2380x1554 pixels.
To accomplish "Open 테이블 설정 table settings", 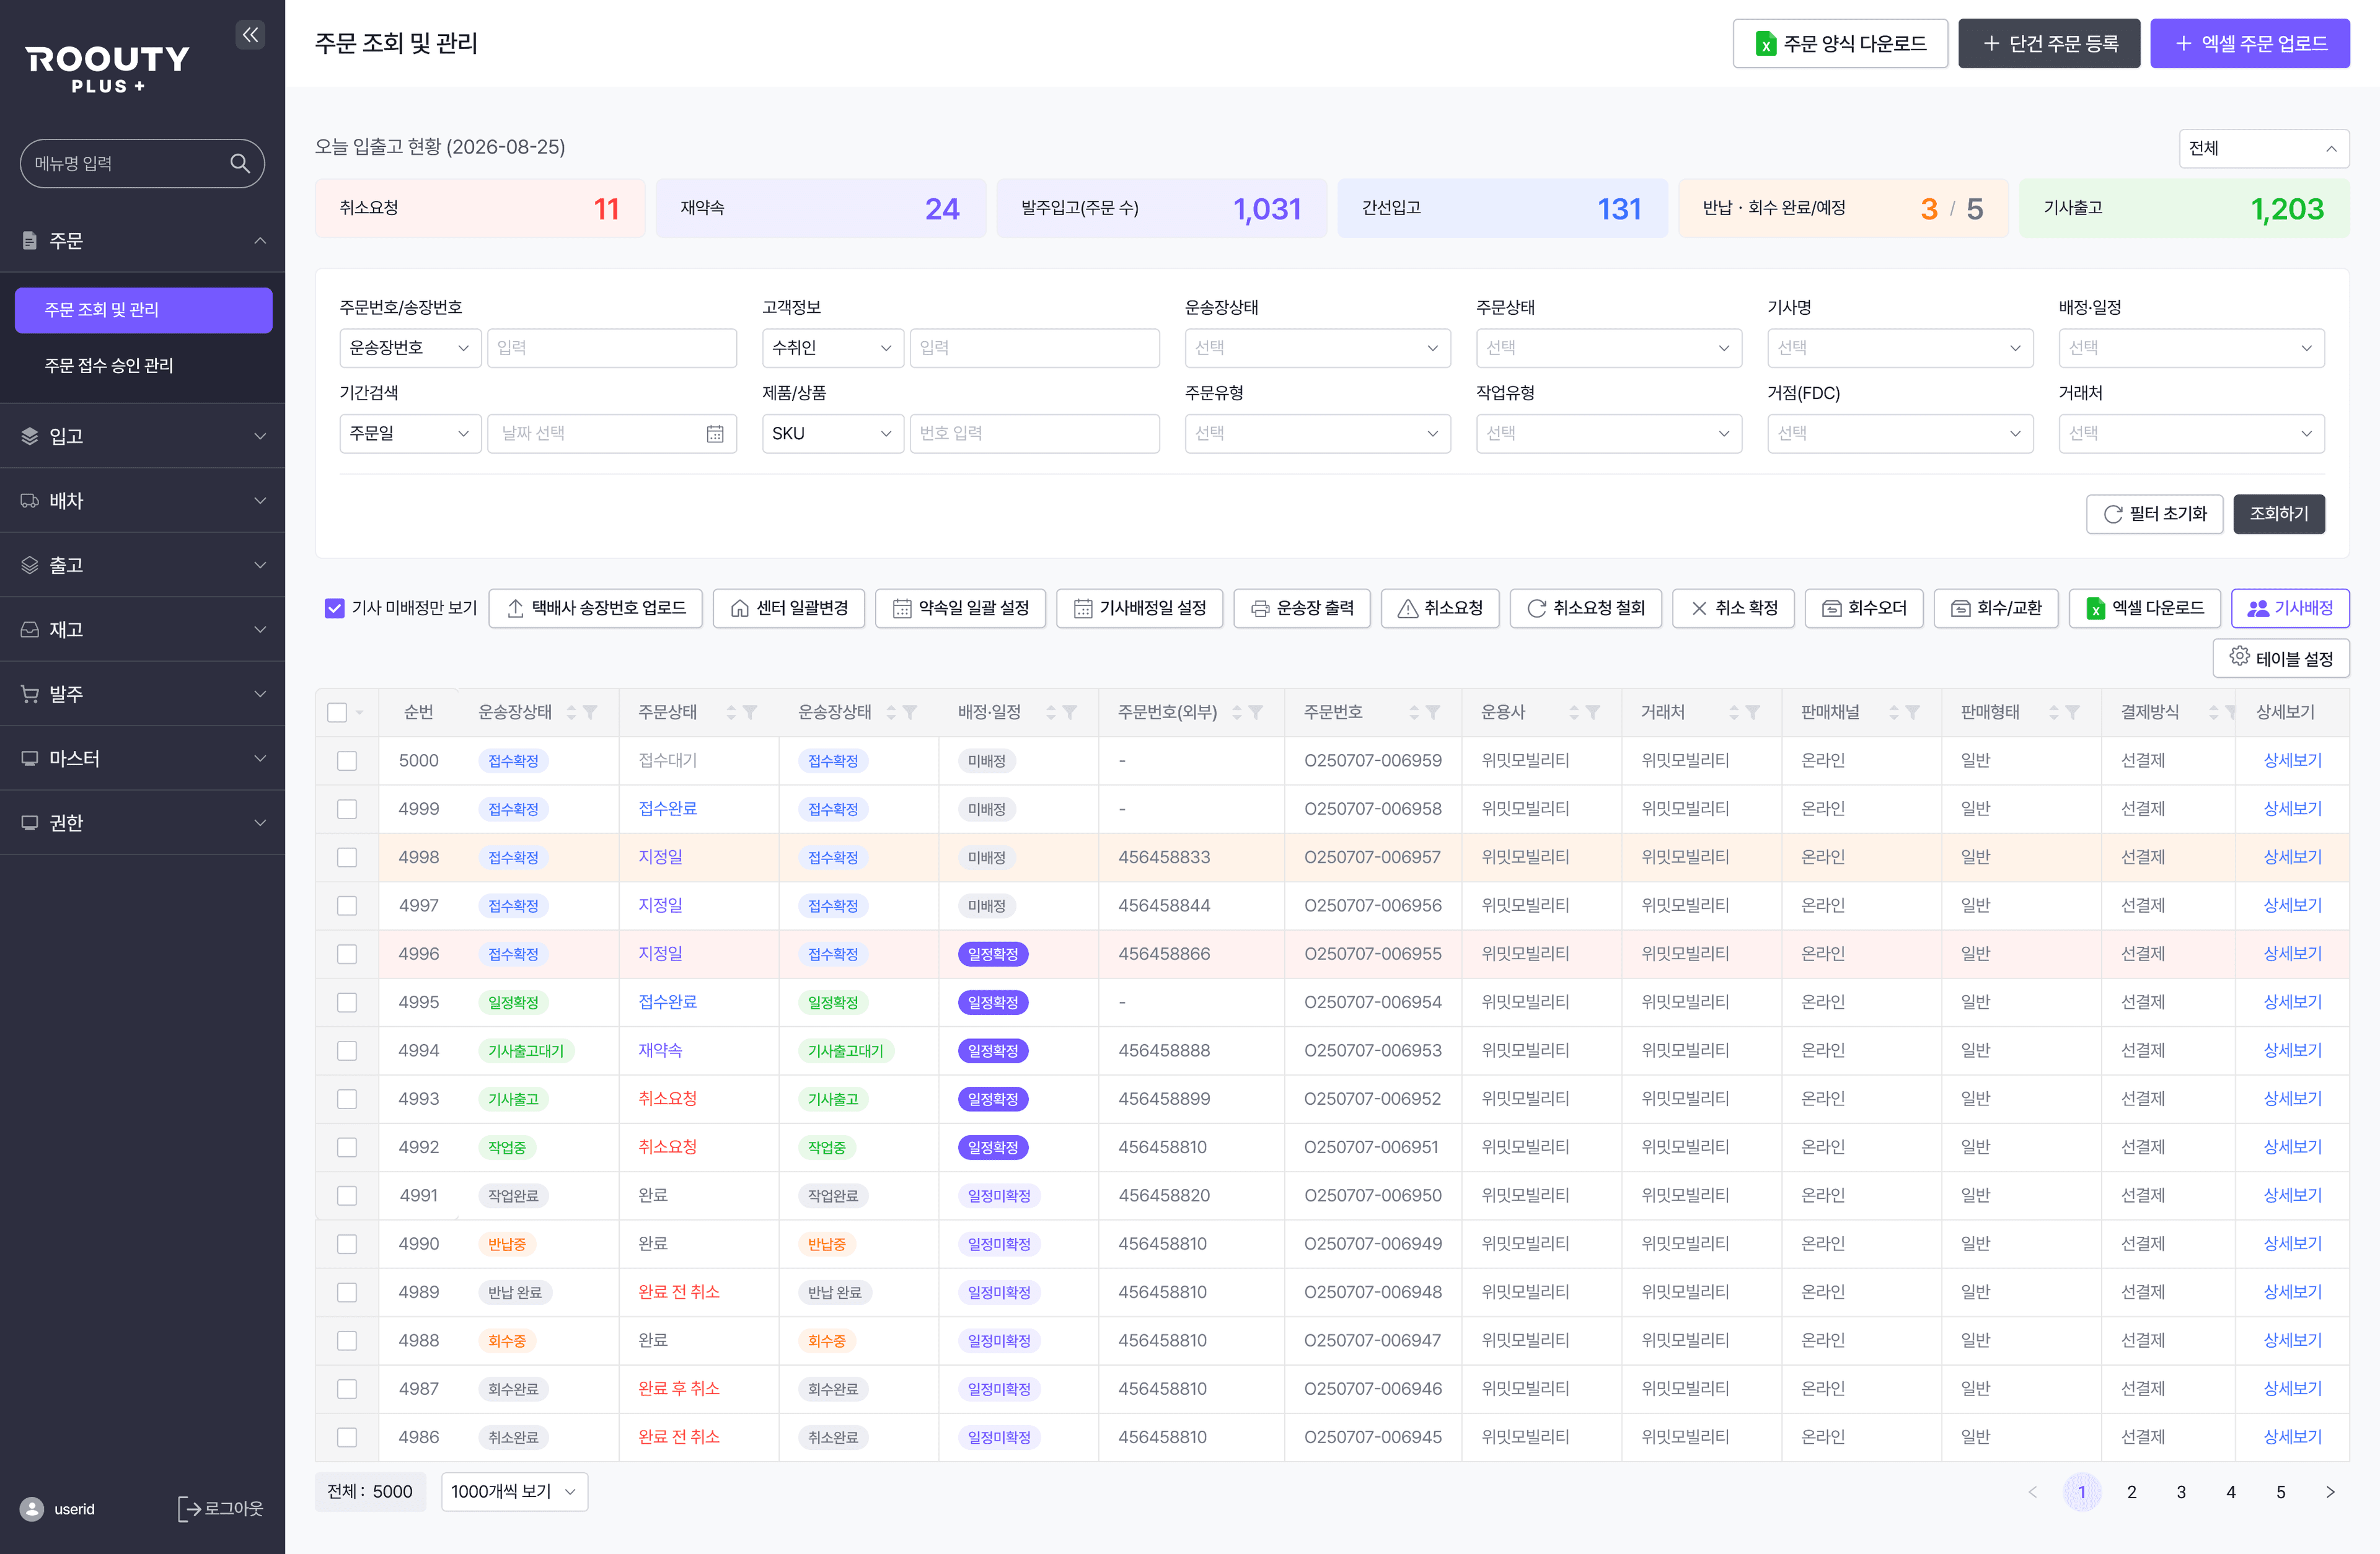I will (x=2281, y=658).
